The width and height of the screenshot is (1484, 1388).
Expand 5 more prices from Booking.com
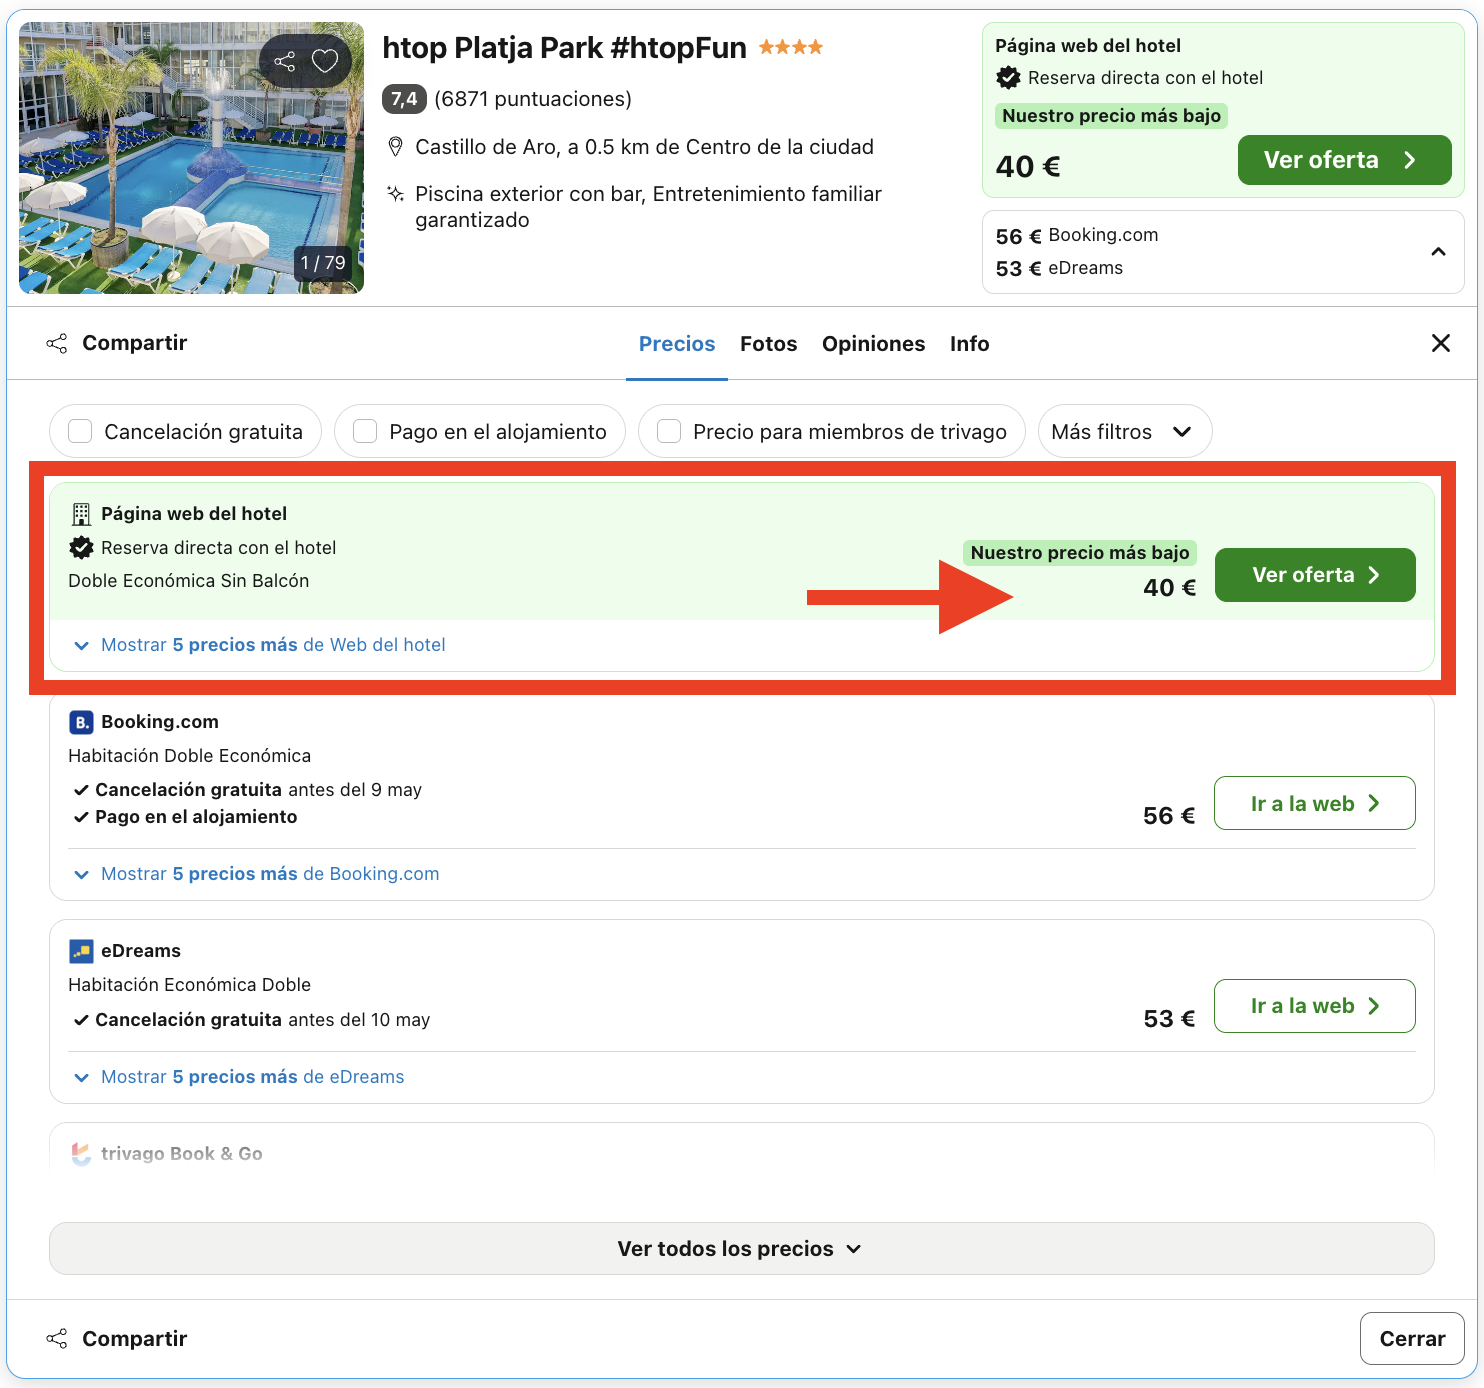pyautogui.click(x=269, y=874)
